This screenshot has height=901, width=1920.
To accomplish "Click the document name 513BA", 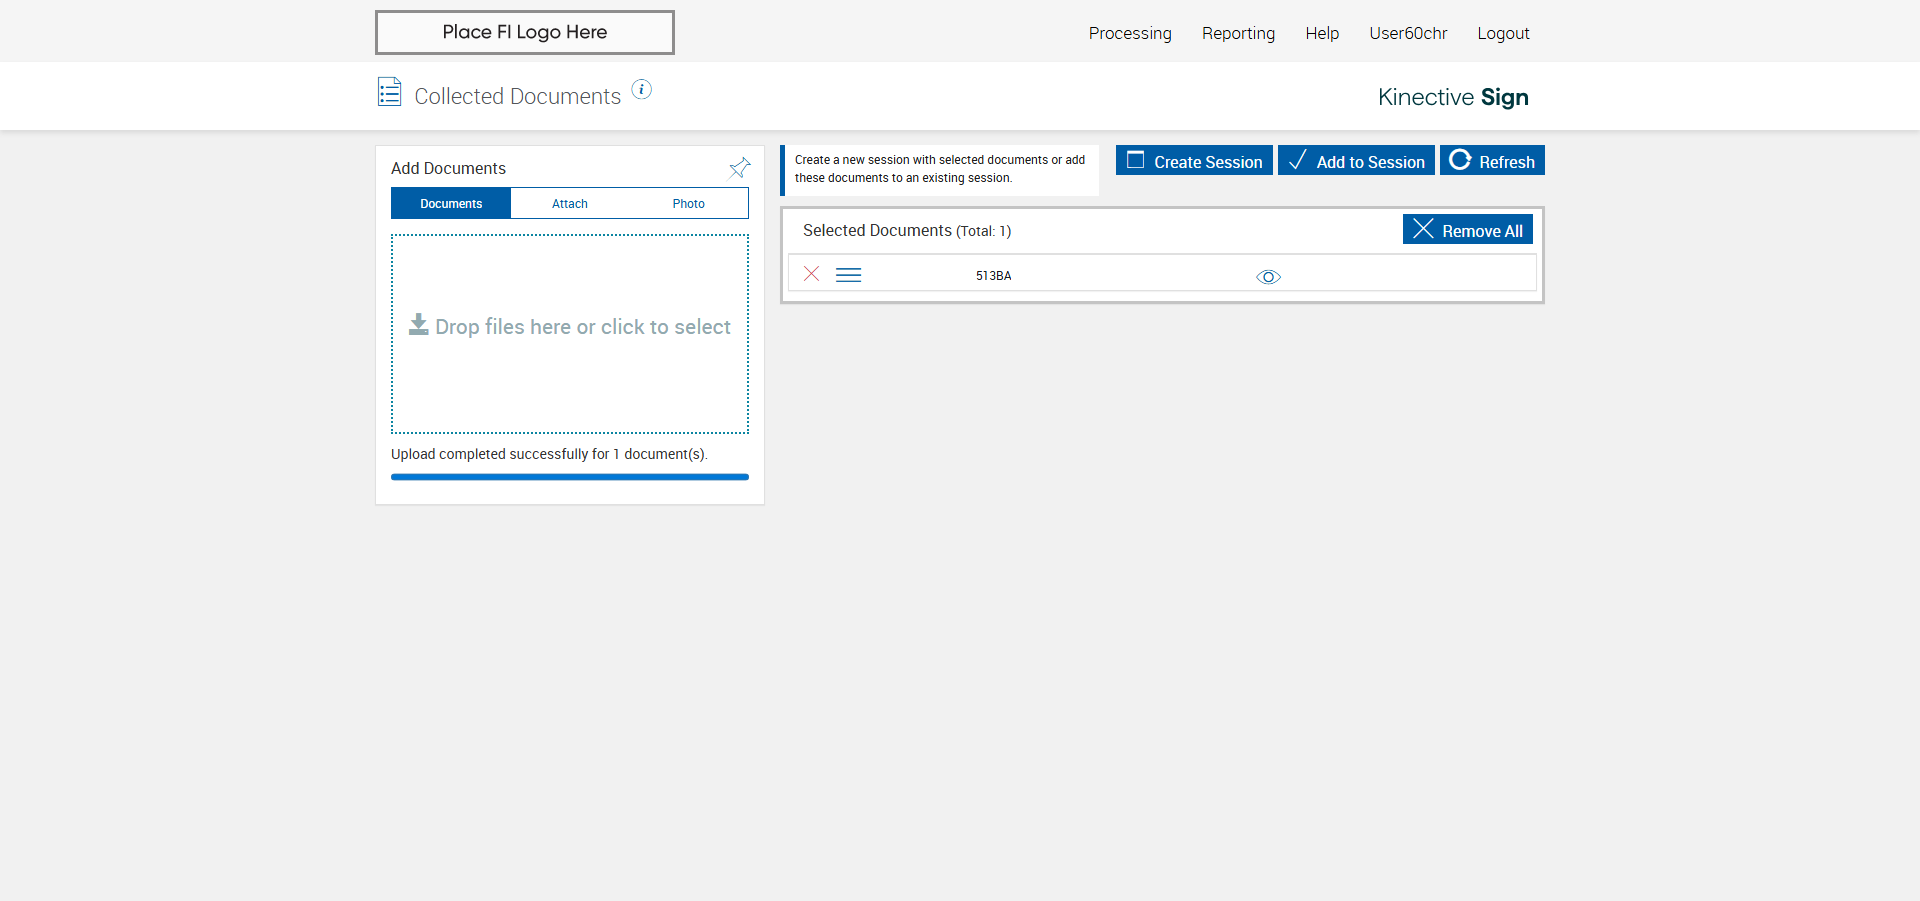I will 993,276.
